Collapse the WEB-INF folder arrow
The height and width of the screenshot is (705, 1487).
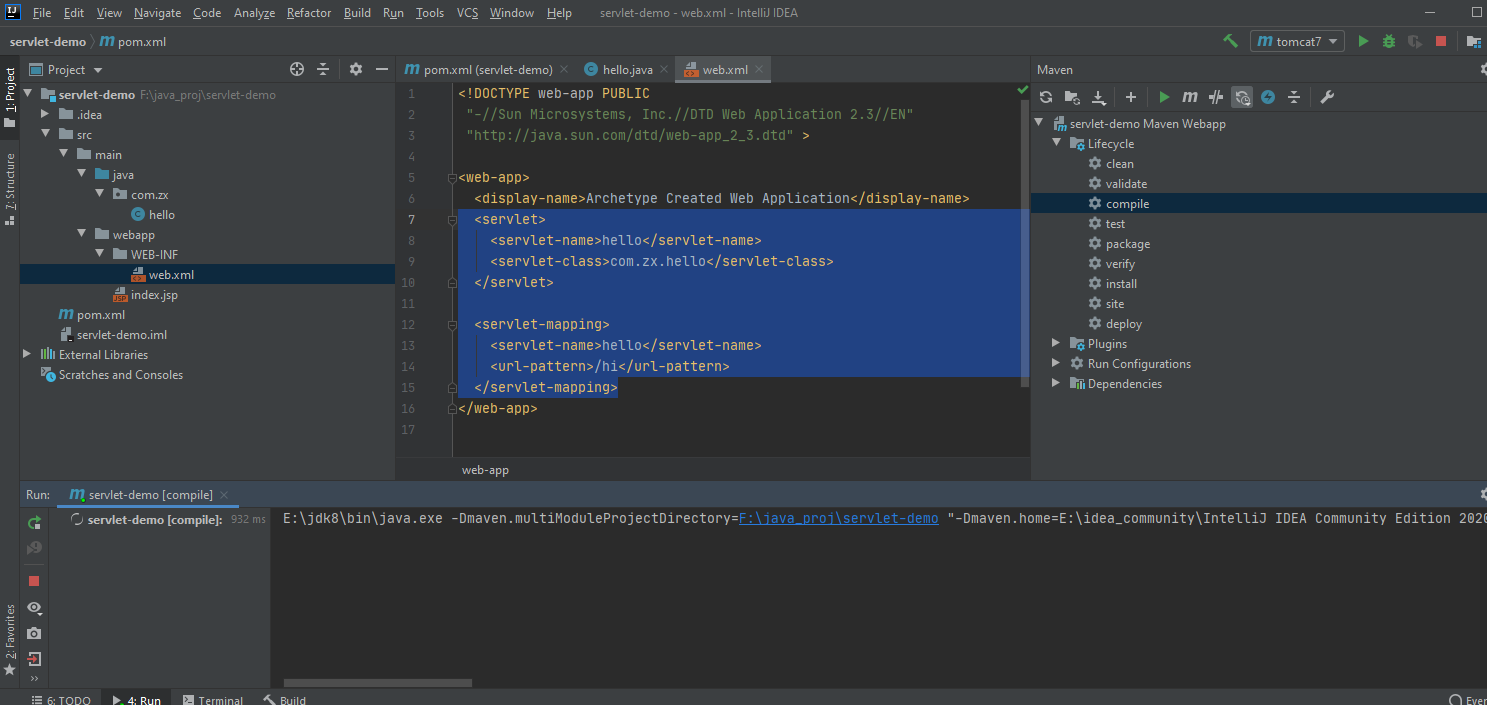98,255
